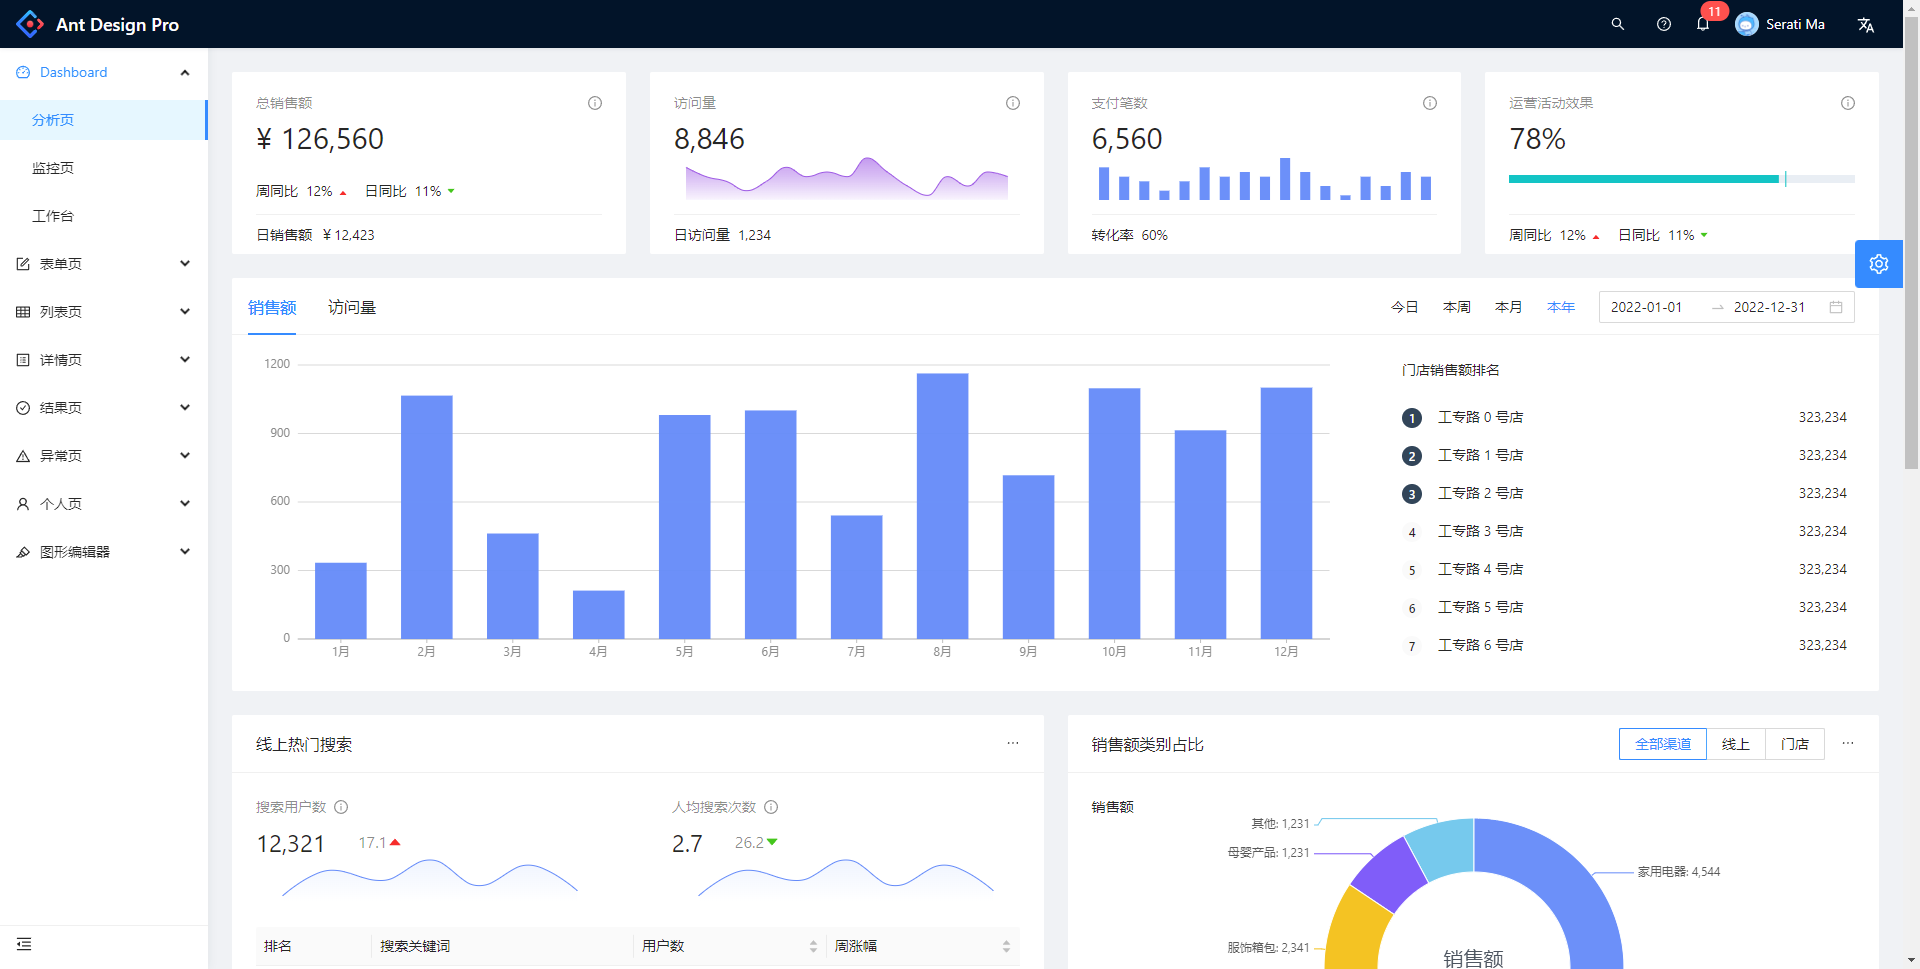Click the Ant Design Pro title
This screenshot has height=969, width=1920.
pos(117,25)
